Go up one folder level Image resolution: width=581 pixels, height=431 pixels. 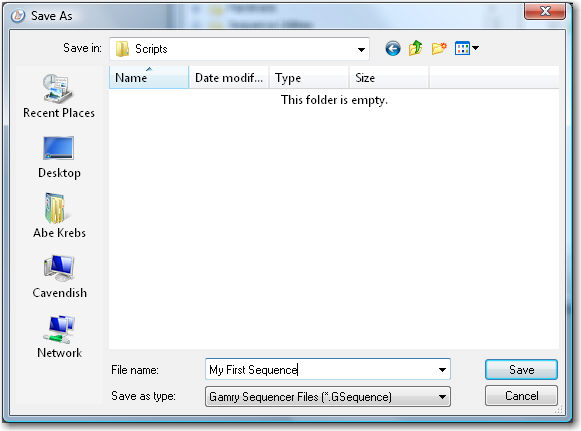415,48
